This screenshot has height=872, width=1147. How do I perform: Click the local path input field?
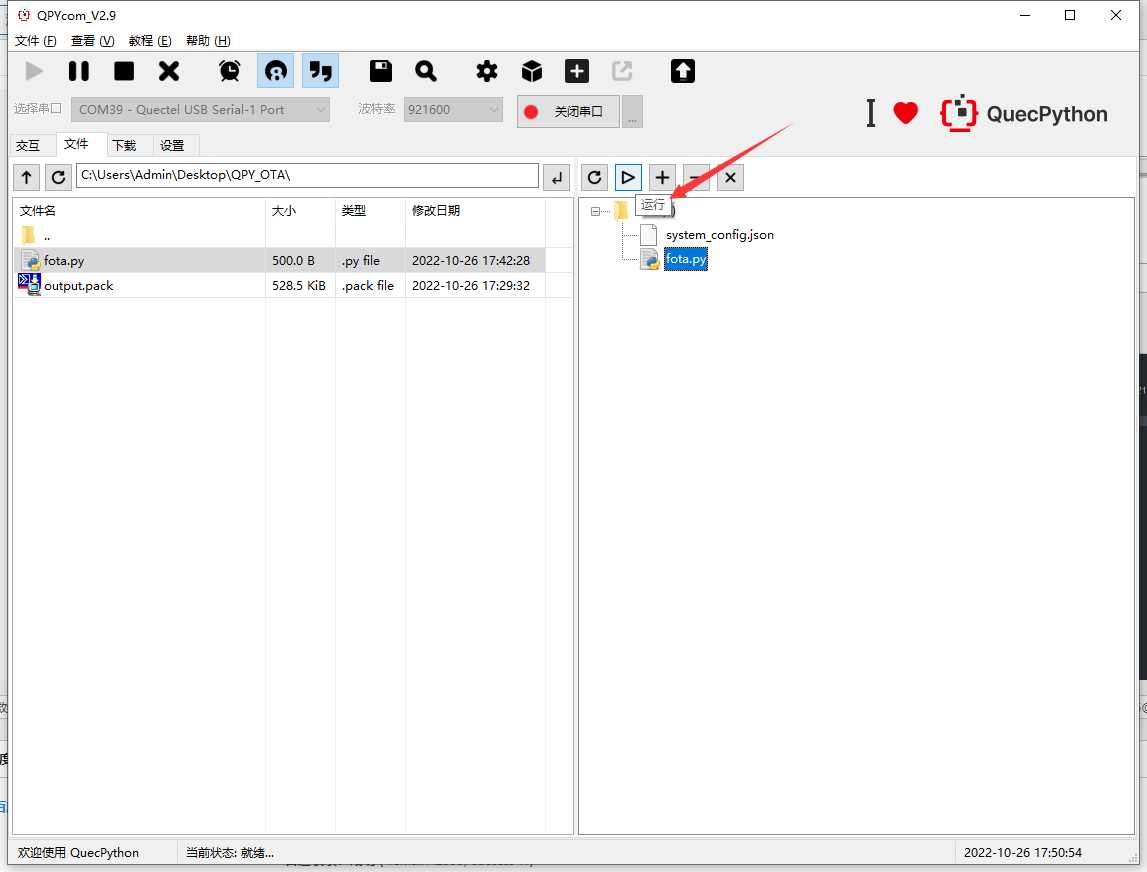[x=307, y=176]
